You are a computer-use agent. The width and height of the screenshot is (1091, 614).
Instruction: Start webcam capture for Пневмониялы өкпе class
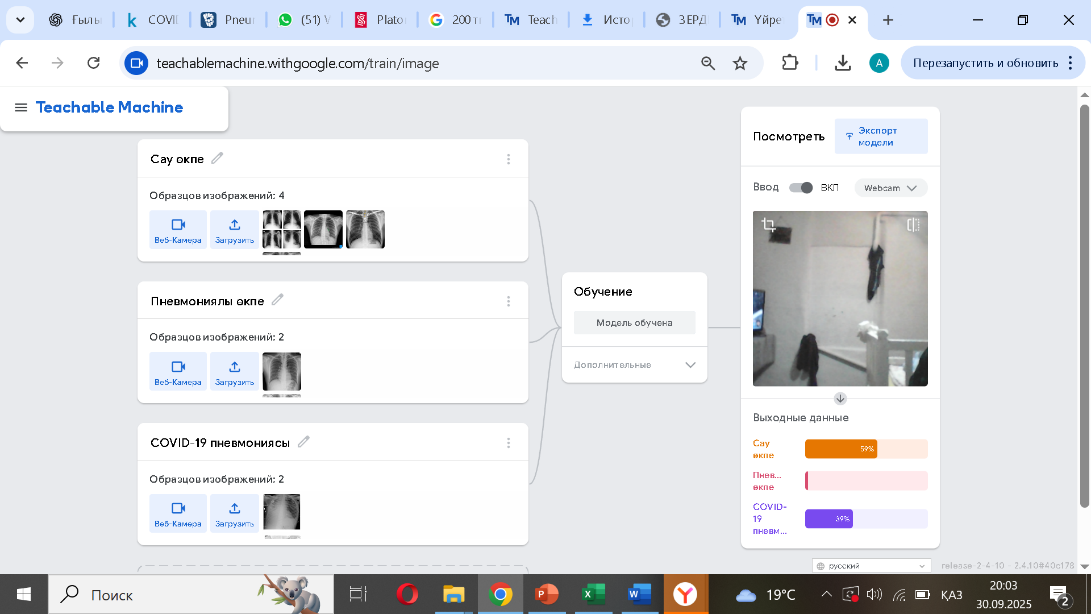[178, 371]
